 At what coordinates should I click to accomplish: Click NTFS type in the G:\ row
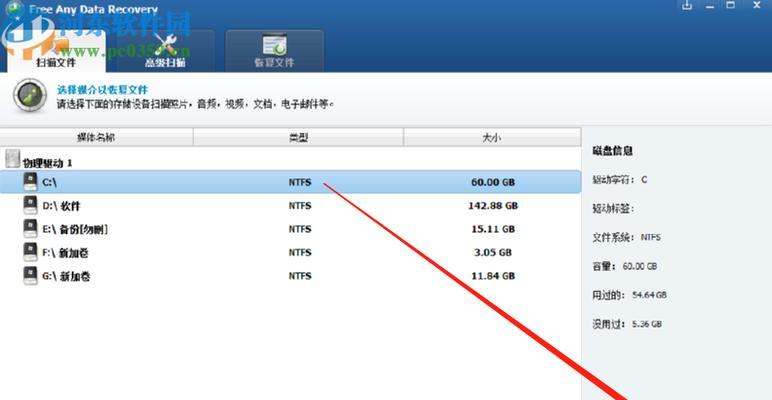(x=300, y=276)
